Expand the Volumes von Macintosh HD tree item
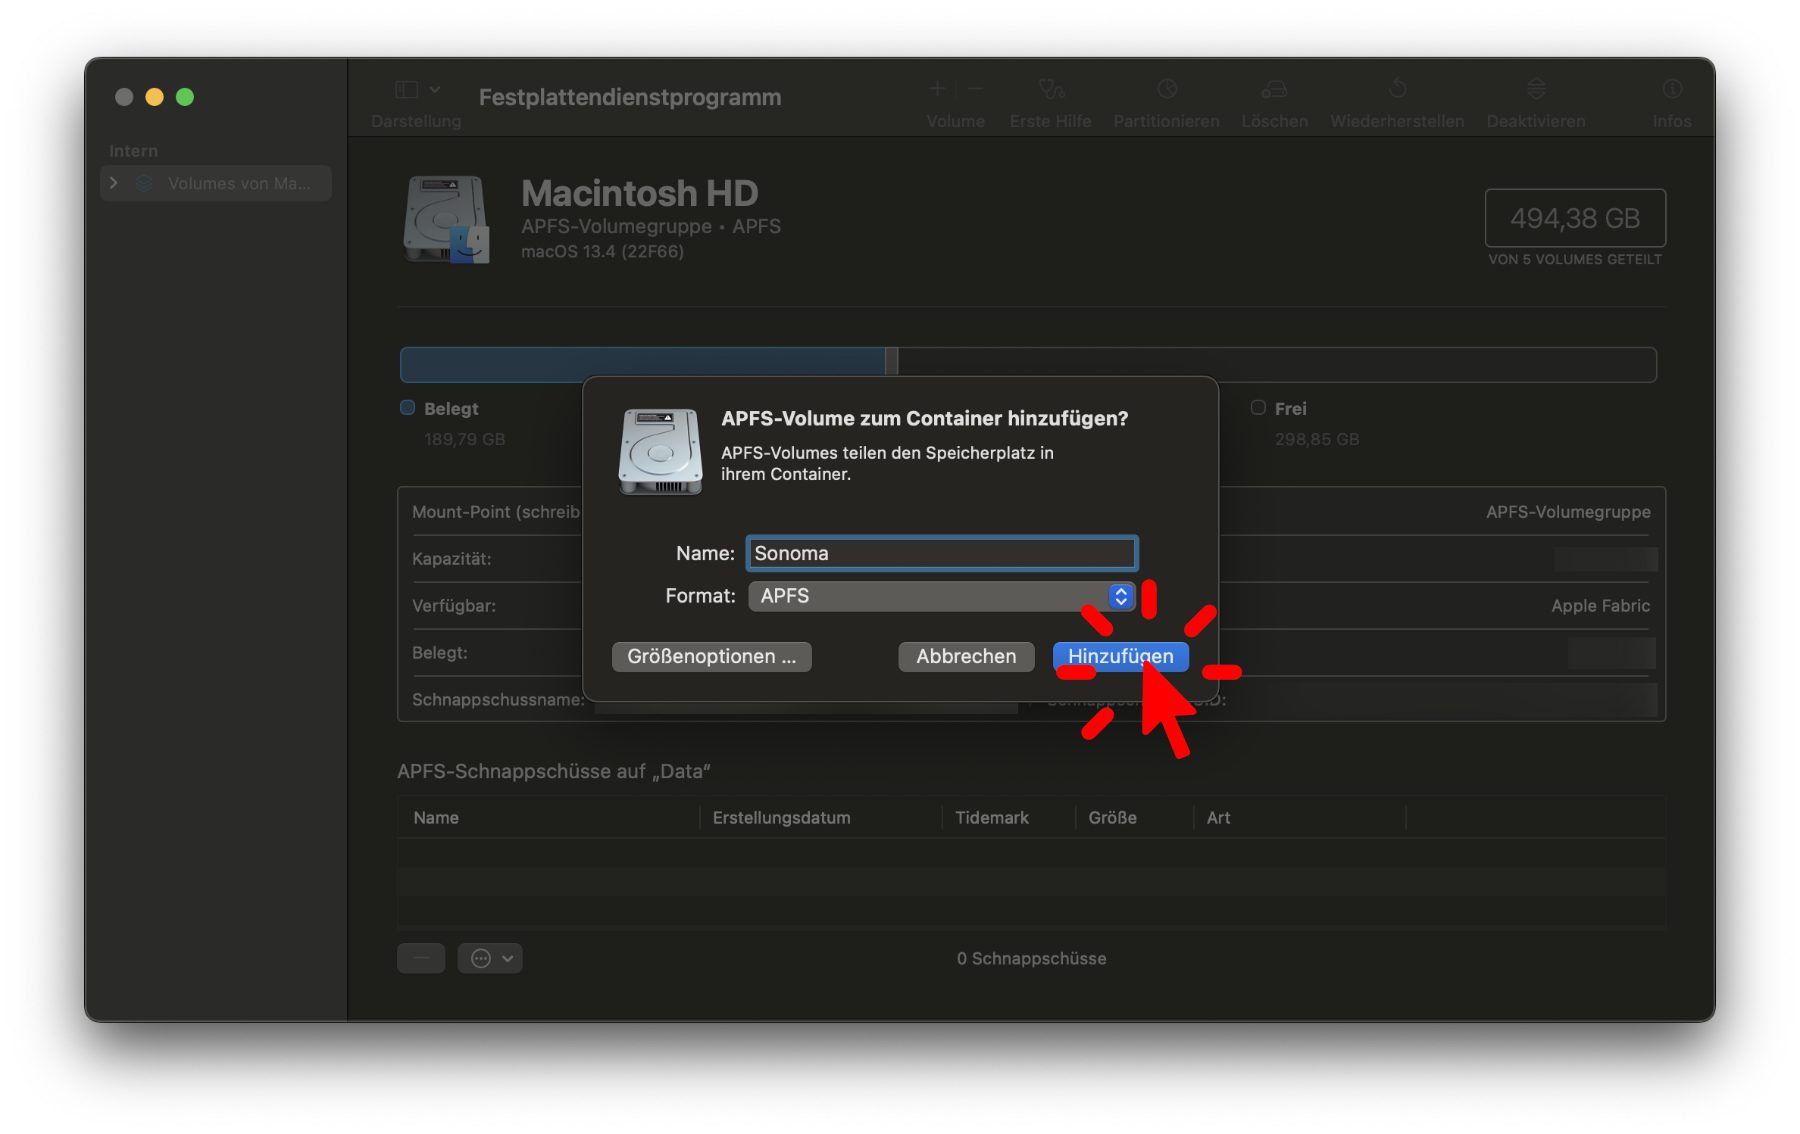 coord(114,183)
